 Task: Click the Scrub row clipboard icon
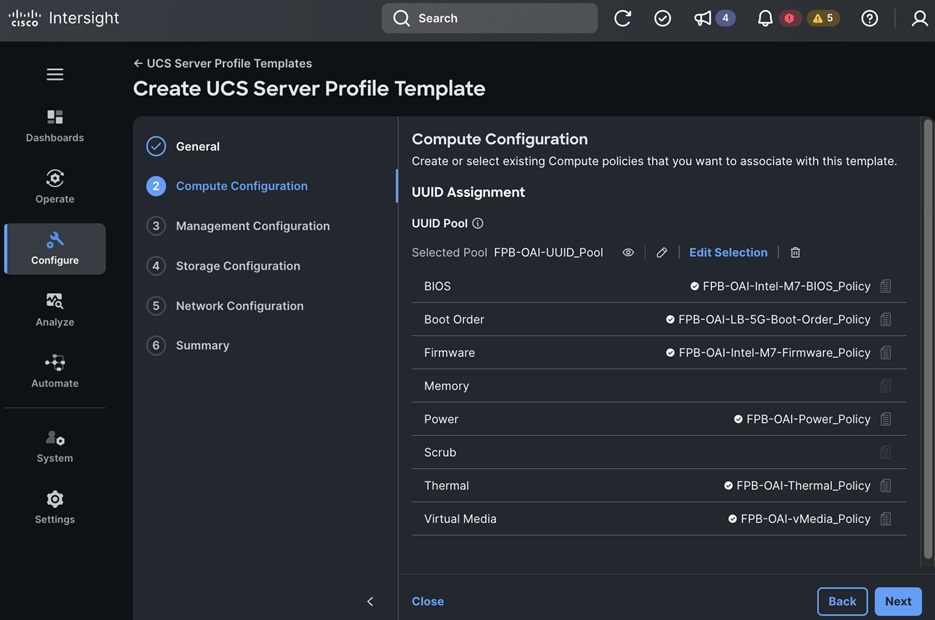[886, 452]
